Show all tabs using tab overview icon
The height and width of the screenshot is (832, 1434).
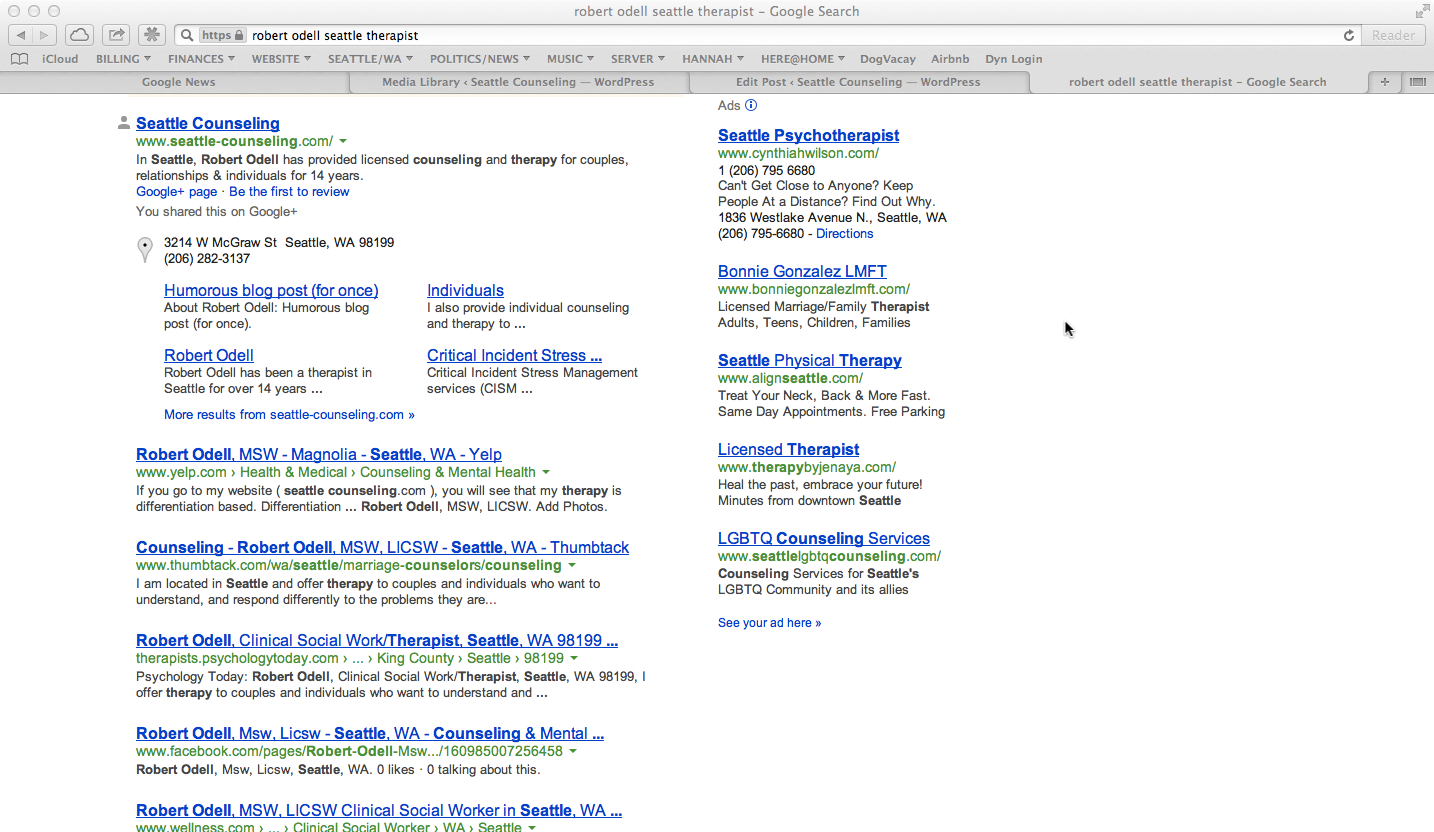(1416, 82)
